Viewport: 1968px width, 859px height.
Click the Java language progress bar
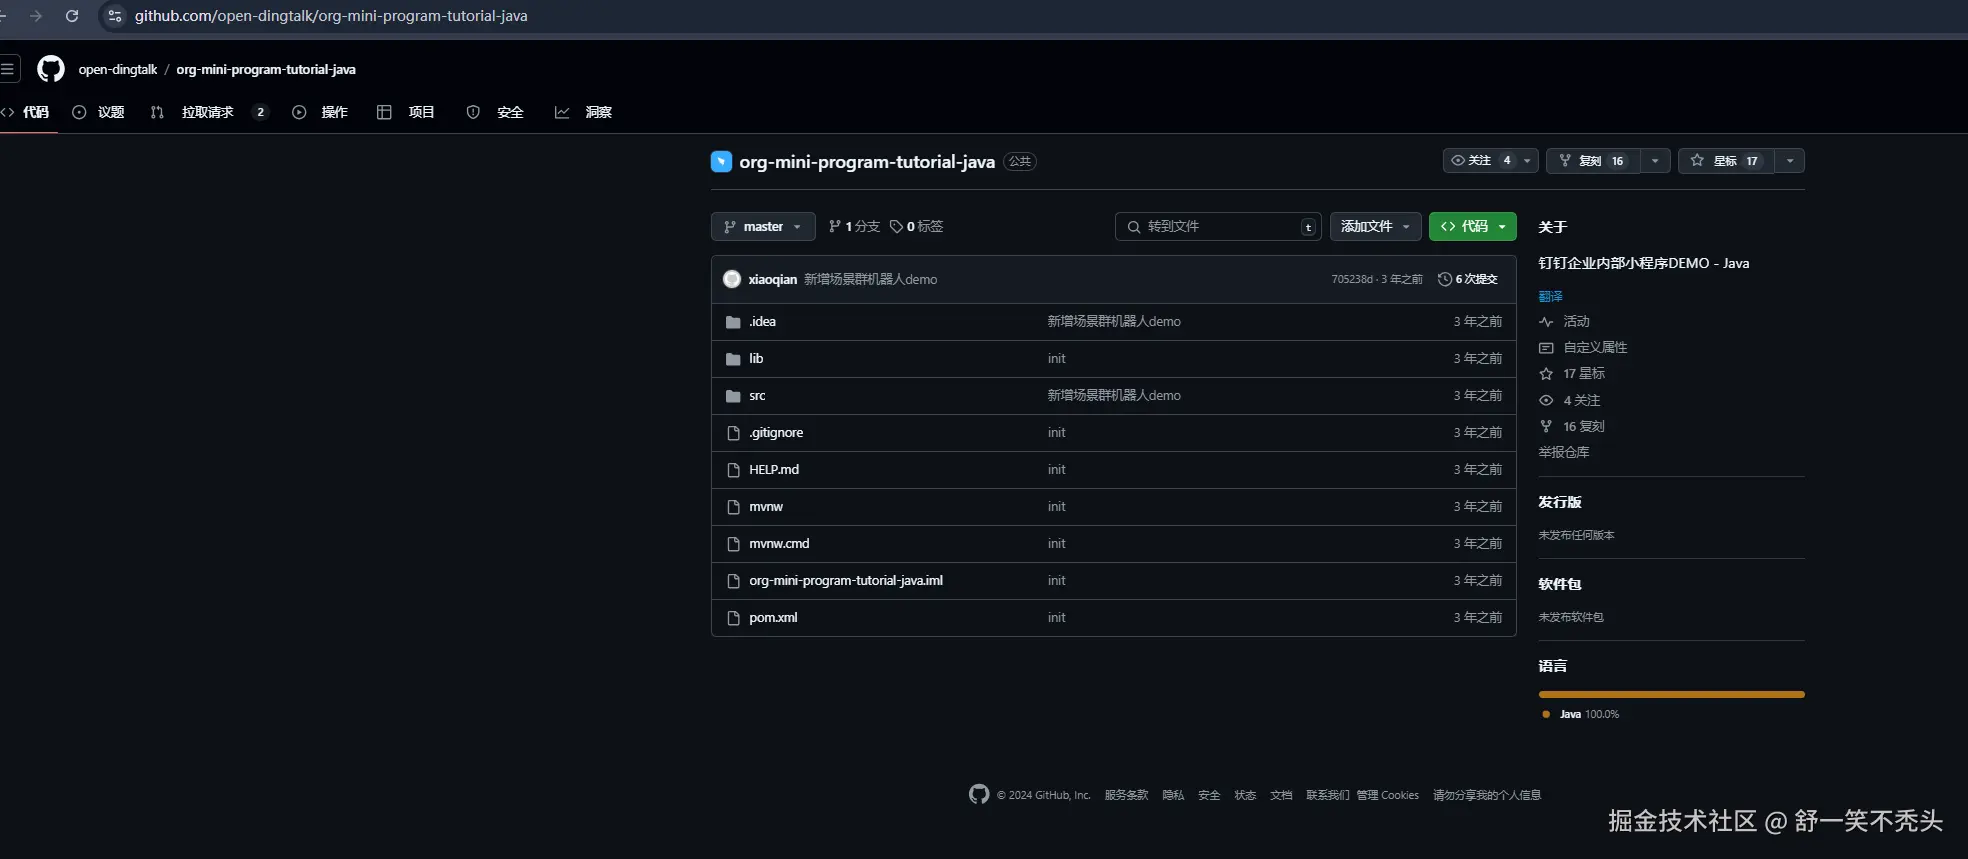coord(1671,694)
